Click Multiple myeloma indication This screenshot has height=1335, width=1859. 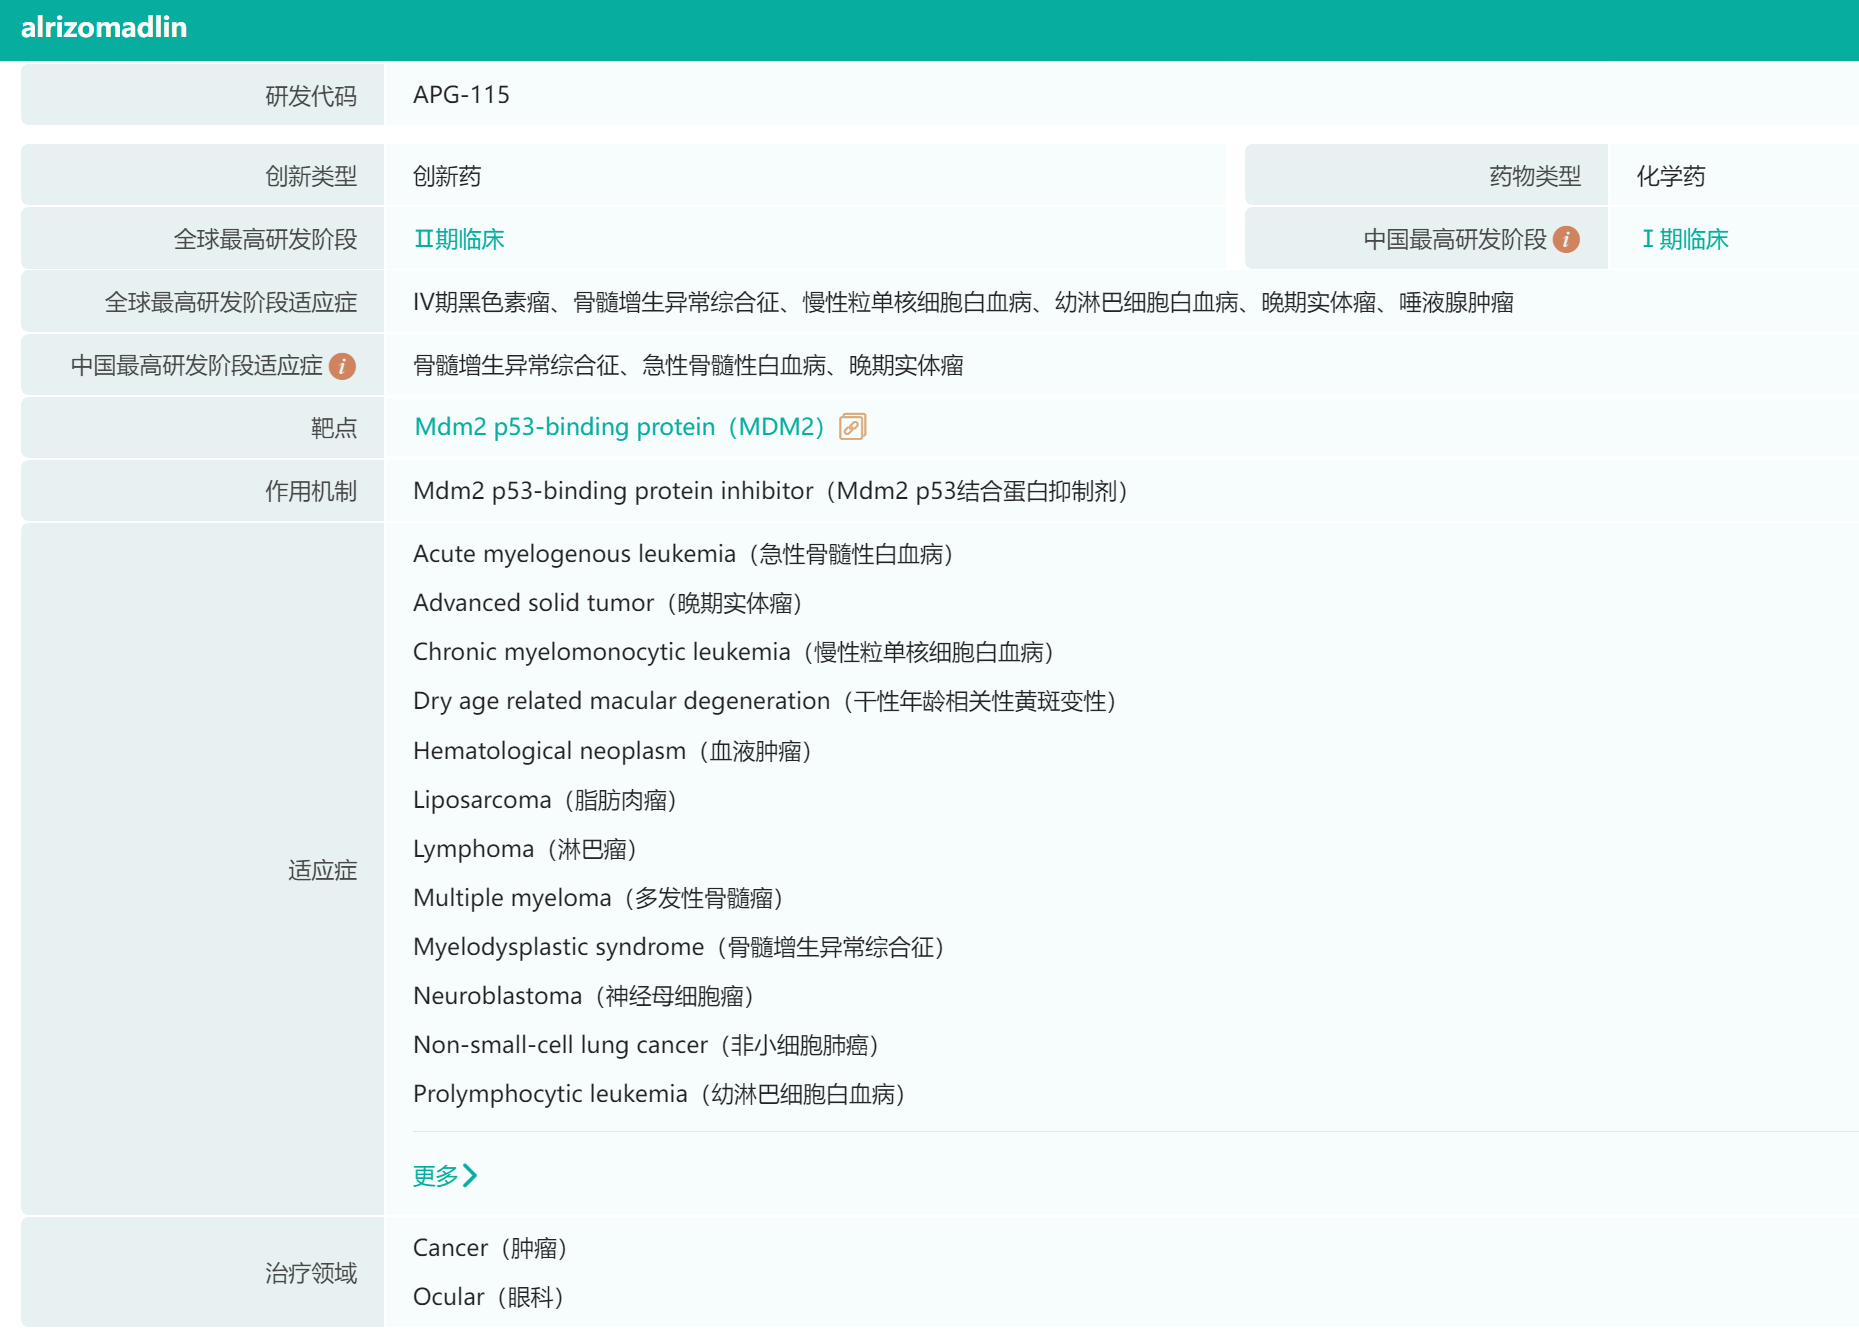tap(597, 898)
